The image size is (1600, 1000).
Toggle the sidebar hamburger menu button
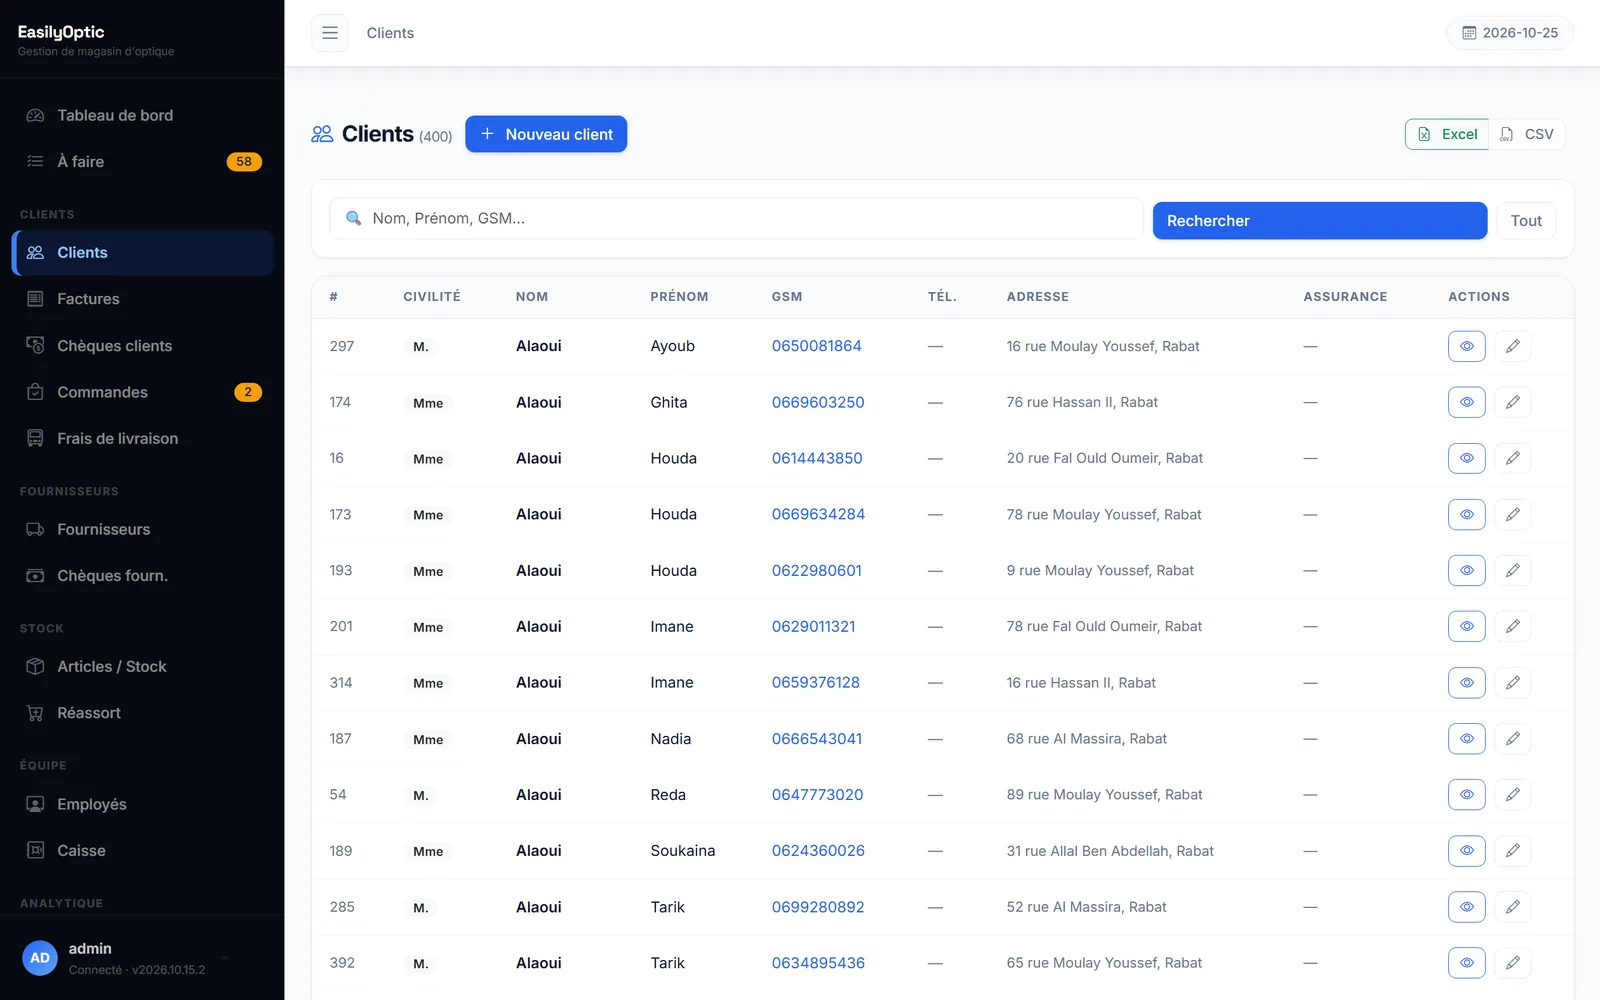[x=330, y=33]
